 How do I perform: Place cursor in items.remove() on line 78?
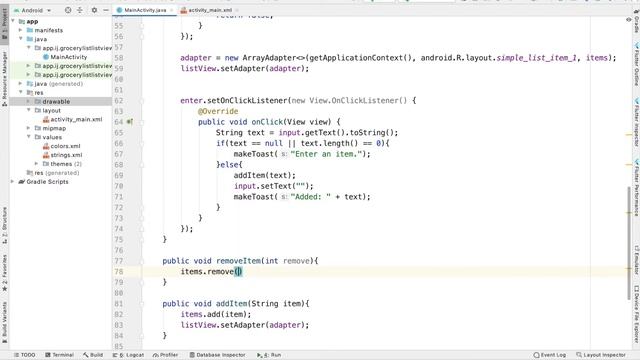pos(238,271)
